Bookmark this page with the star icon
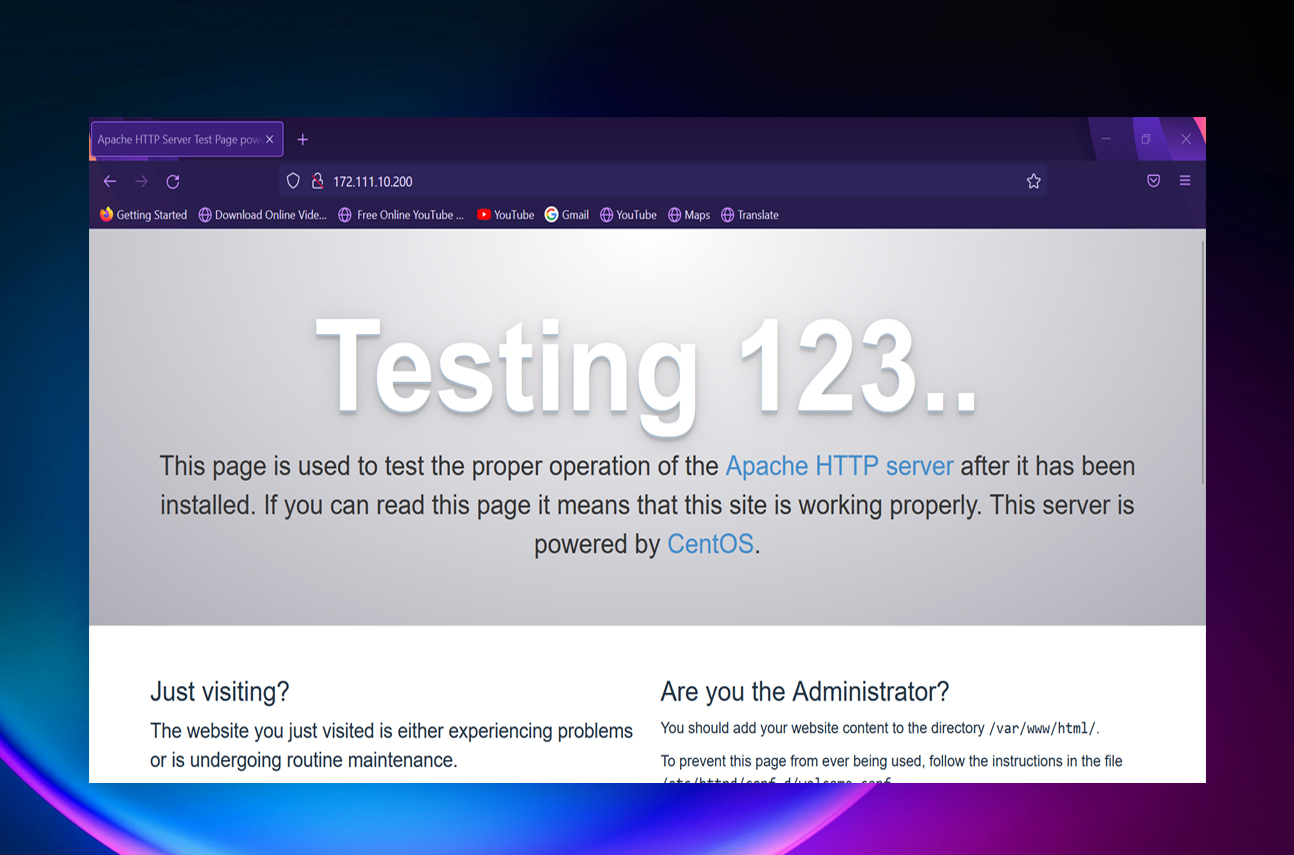1294x855 pixels. click(1034, 181)
